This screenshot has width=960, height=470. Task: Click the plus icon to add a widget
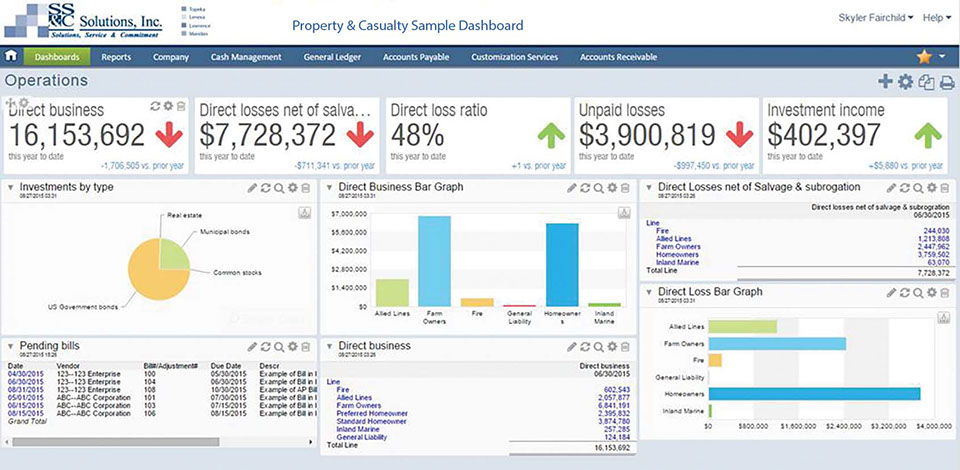tap(884, 82)
